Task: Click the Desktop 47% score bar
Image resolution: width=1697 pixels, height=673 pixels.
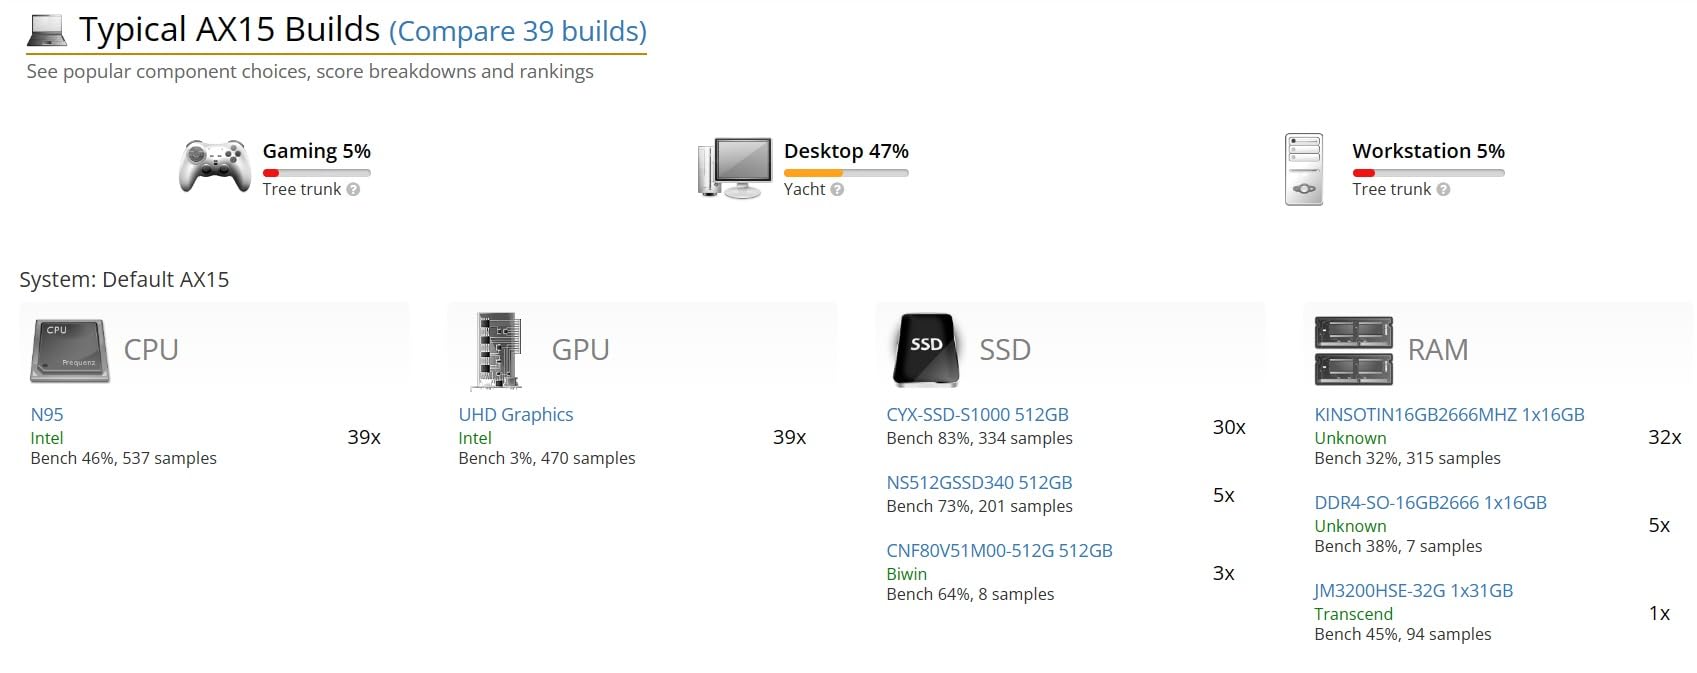Action: (x=846, y=173)
